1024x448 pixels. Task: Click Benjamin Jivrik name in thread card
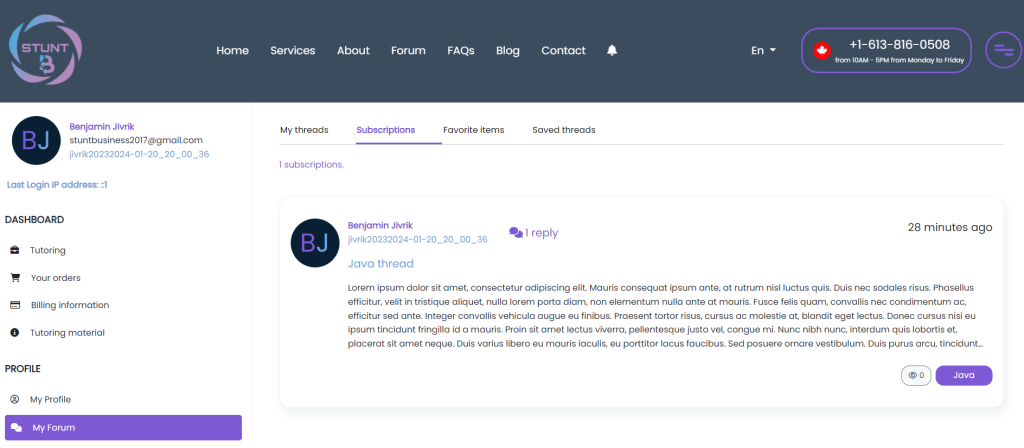pyautogui.click(x=380, y=225)
